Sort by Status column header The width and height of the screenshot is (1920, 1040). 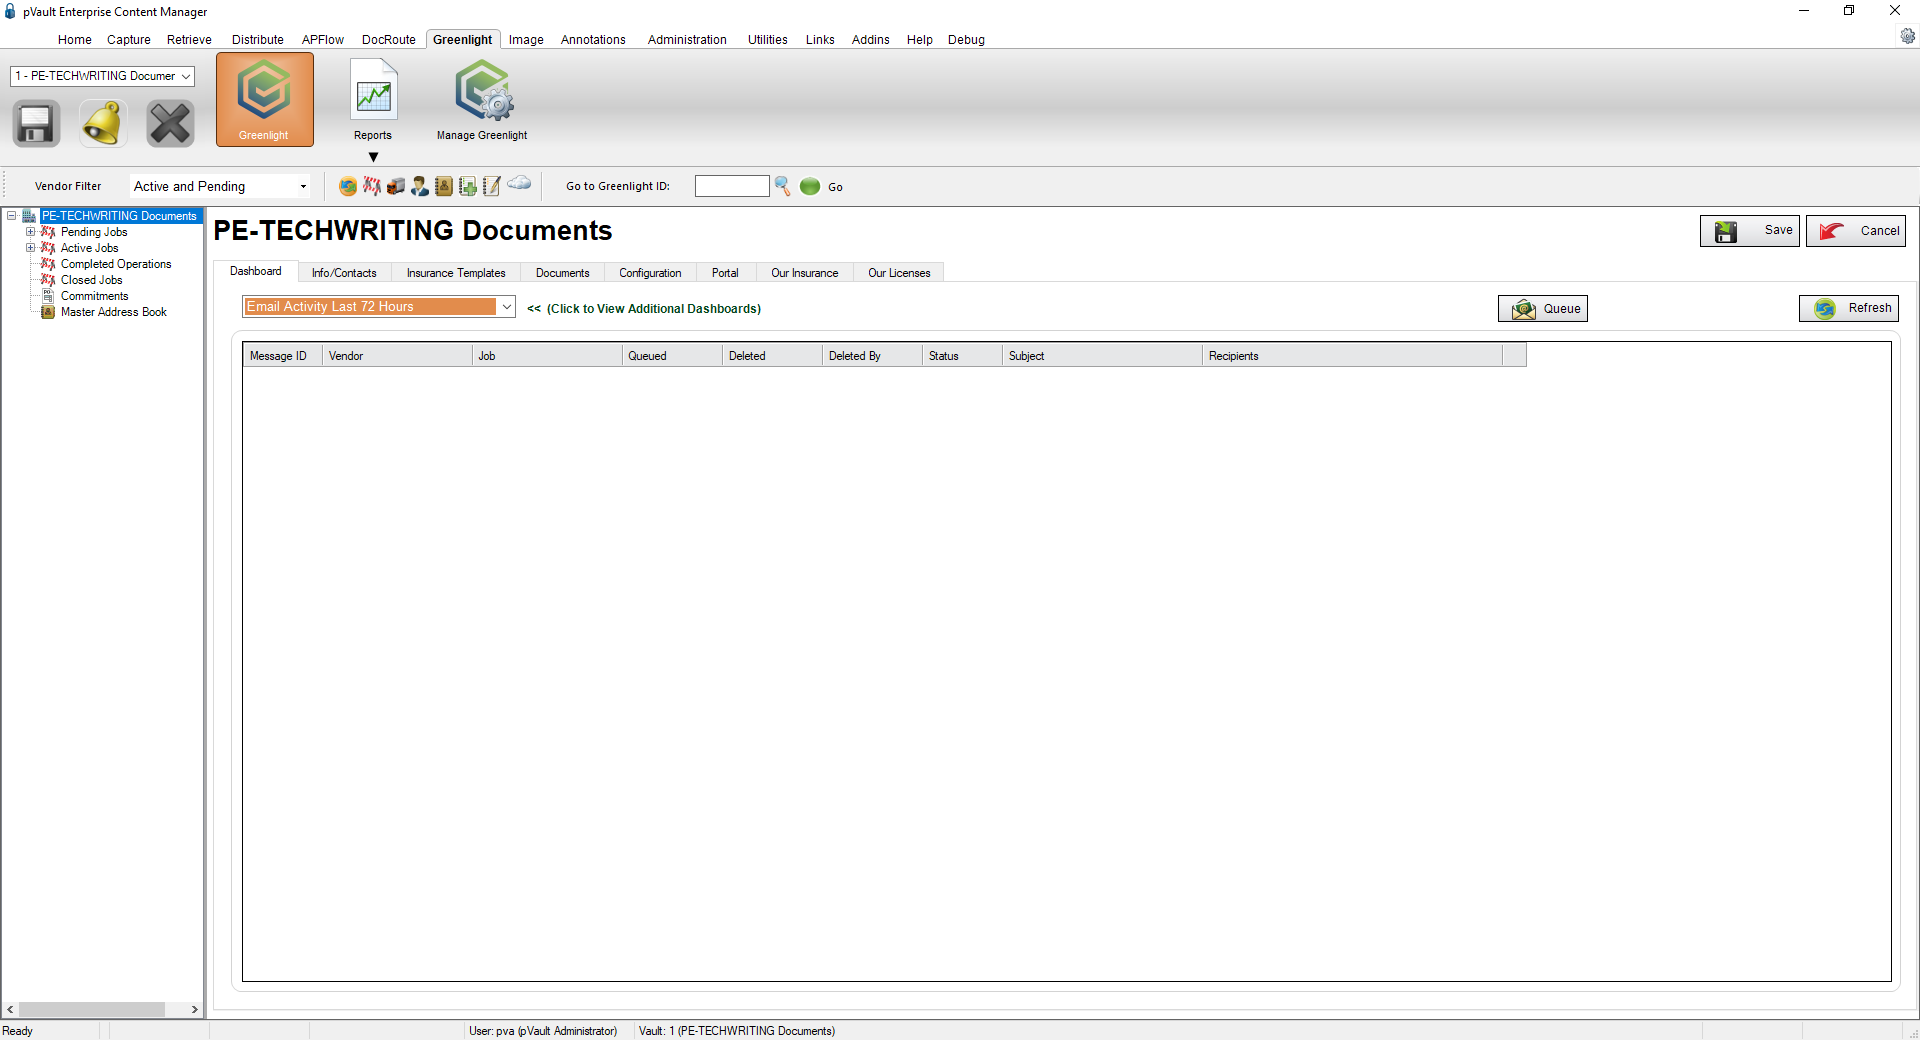pos(962,356)
